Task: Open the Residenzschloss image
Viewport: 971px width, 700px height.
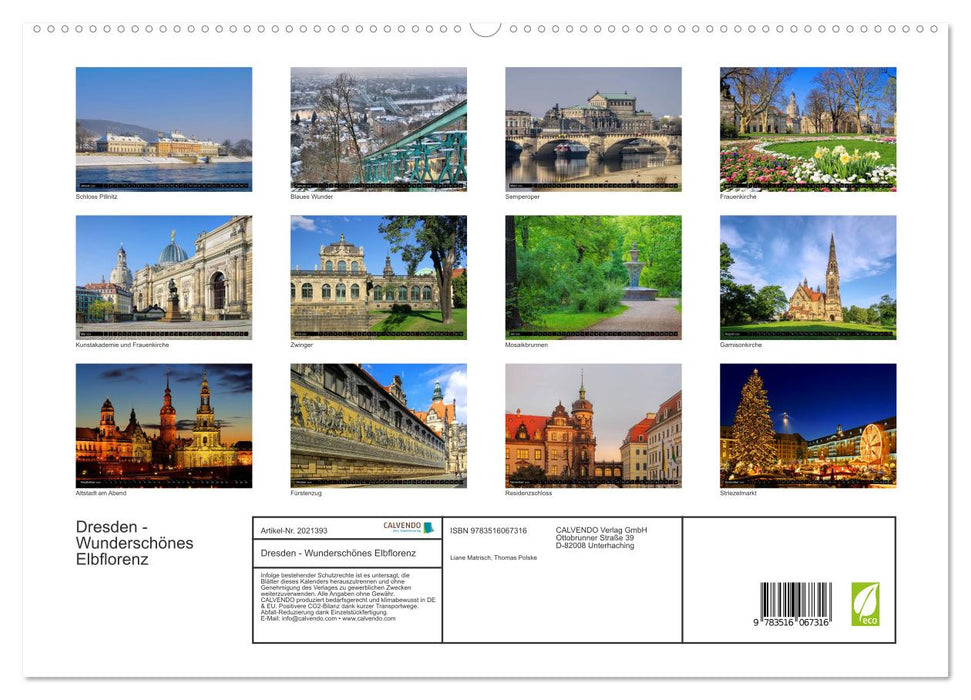Action: pyautogui.click(x=593, y=425)
